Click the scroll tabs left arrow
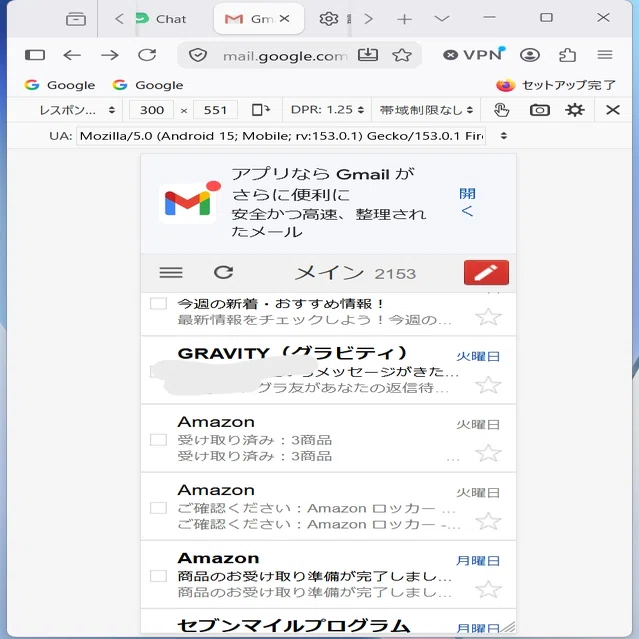The height and width of the screenshot is (639, 639). coord(119,19)
